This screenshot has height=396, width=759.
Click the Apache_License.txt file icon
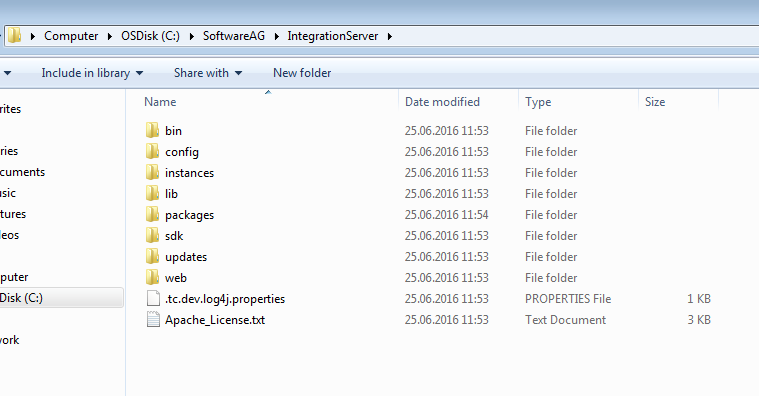[x=153, y=320]
